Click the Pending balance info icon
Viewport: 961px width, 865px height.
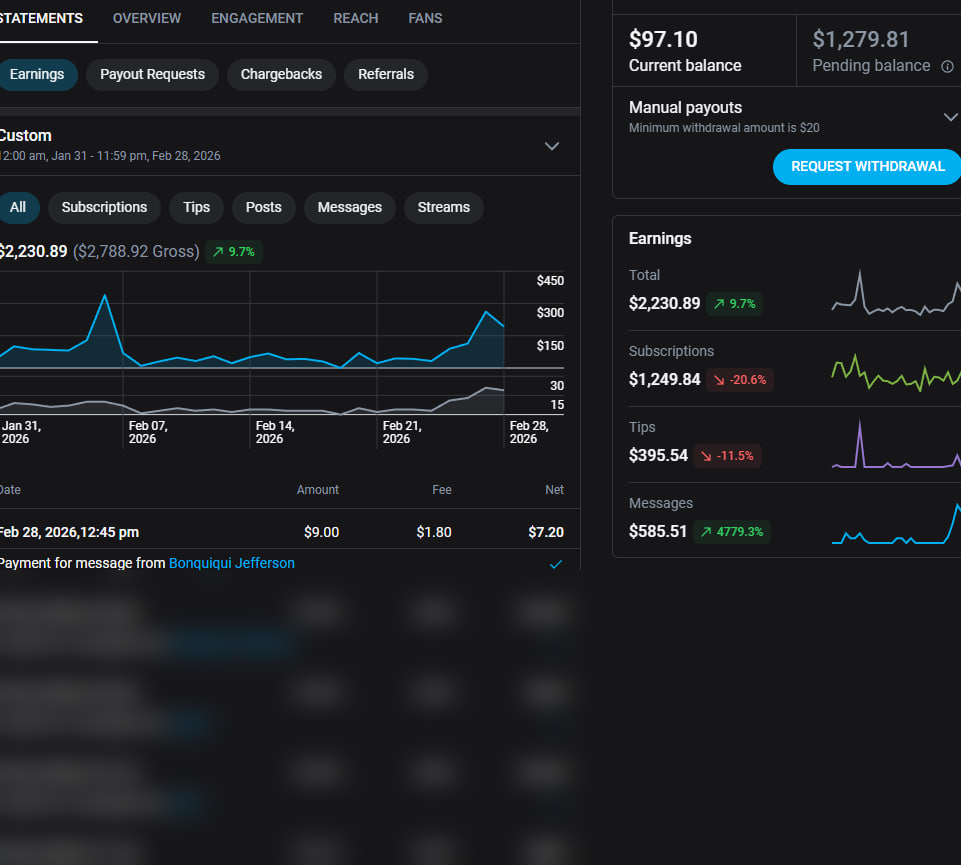[947, 66]
